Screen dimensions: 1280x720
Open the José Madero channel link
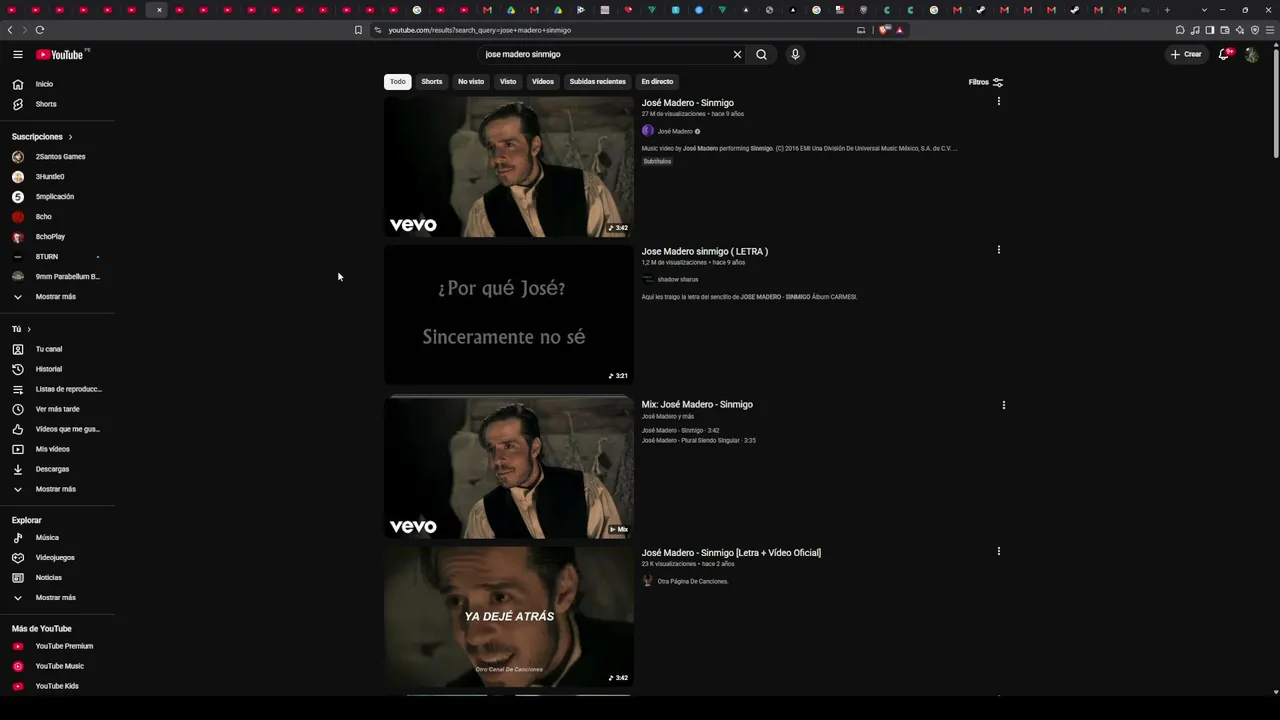[675, 131]
